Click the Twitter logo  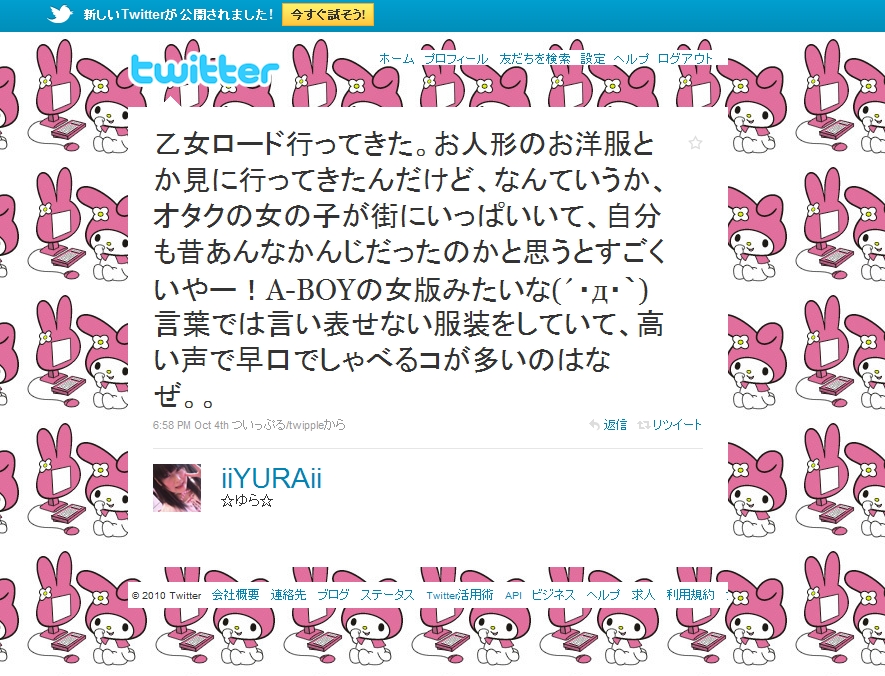(x=204, y=71)
